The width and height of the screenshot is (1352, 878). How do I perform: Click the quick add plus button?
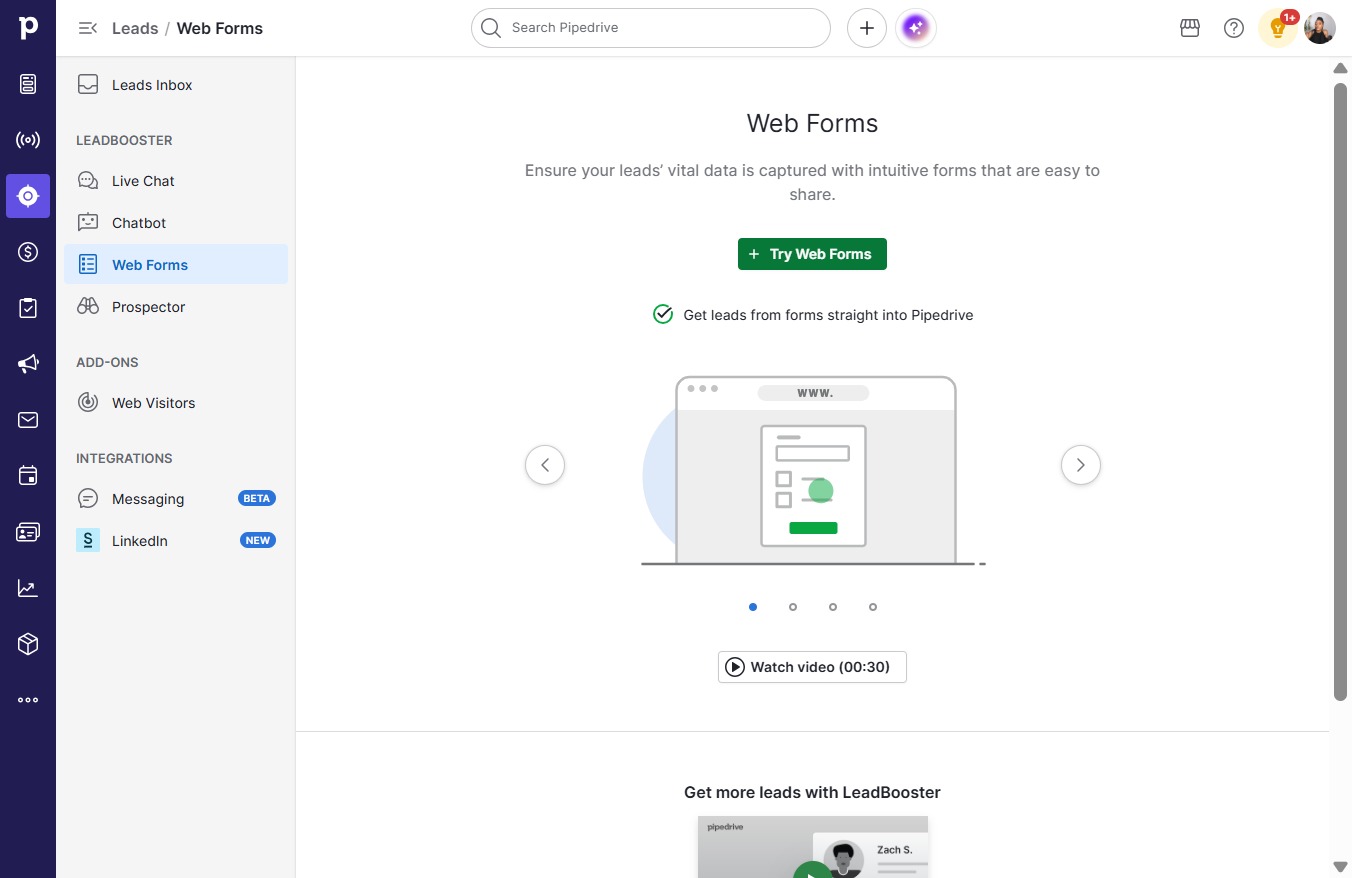867,28
